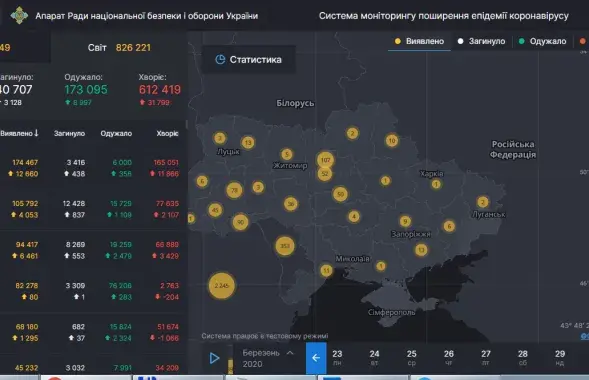Viewport: 589px width, 380px height.
Task: Sort table by Хворіє column header
Action: (x=167, y=133)
